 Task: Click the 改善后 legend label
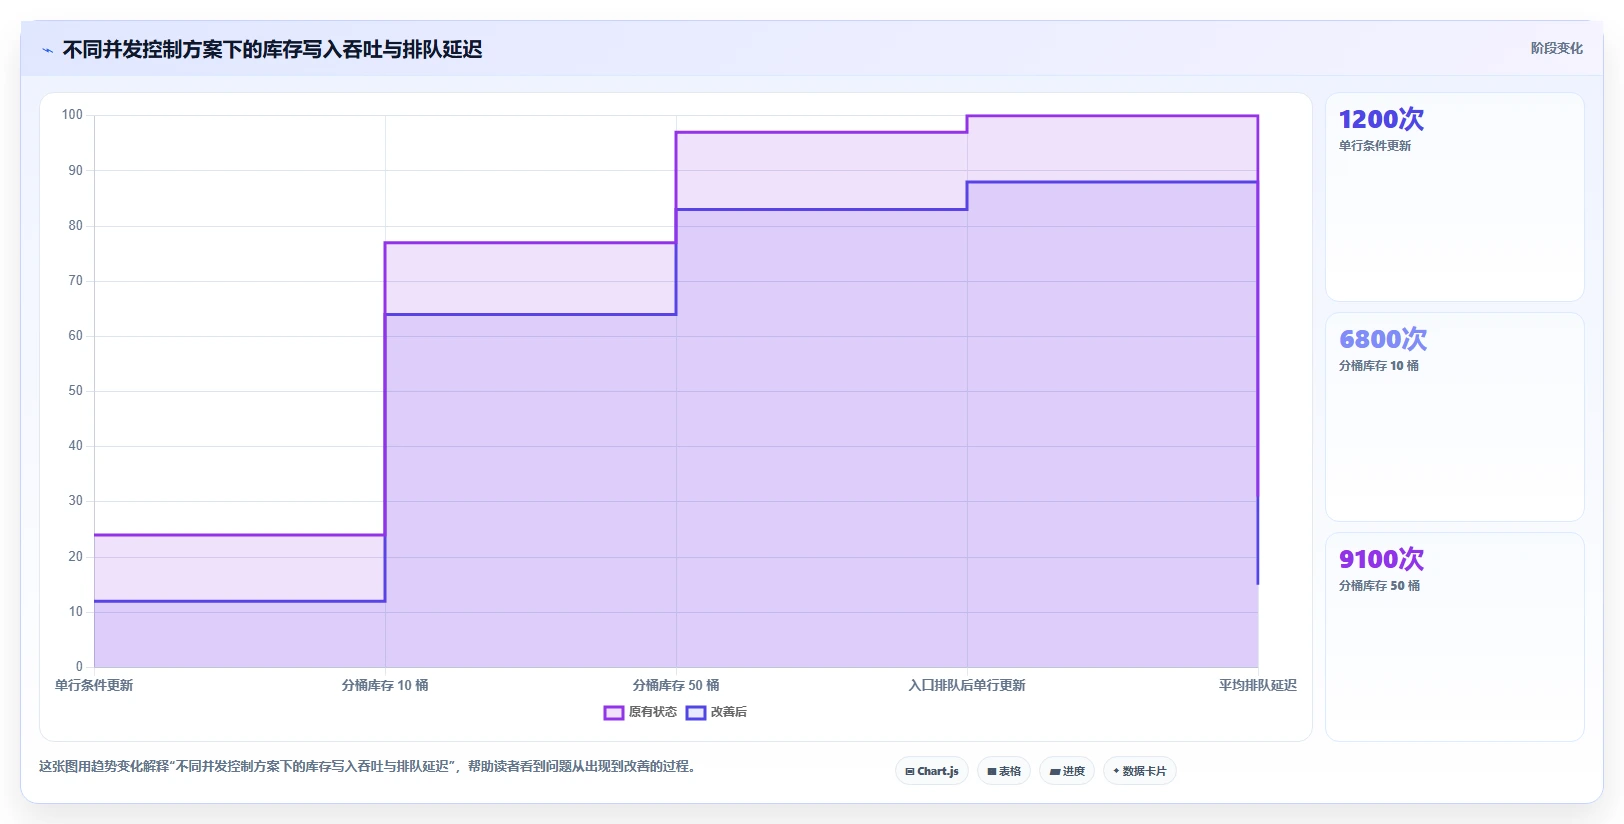point(729,712)
